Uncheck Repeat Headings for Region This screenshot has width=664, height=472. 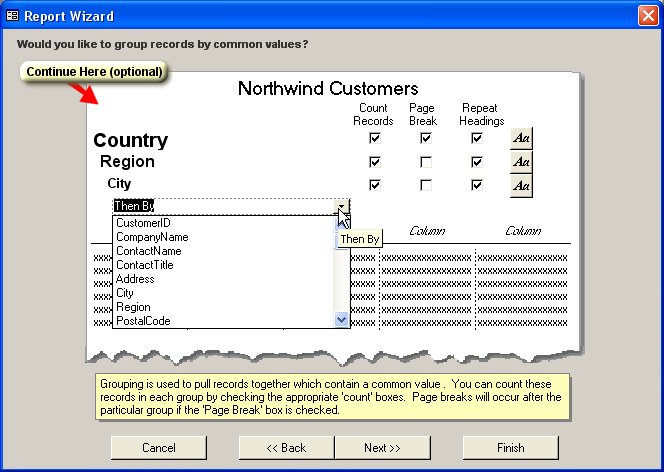[x=476, y=162]
